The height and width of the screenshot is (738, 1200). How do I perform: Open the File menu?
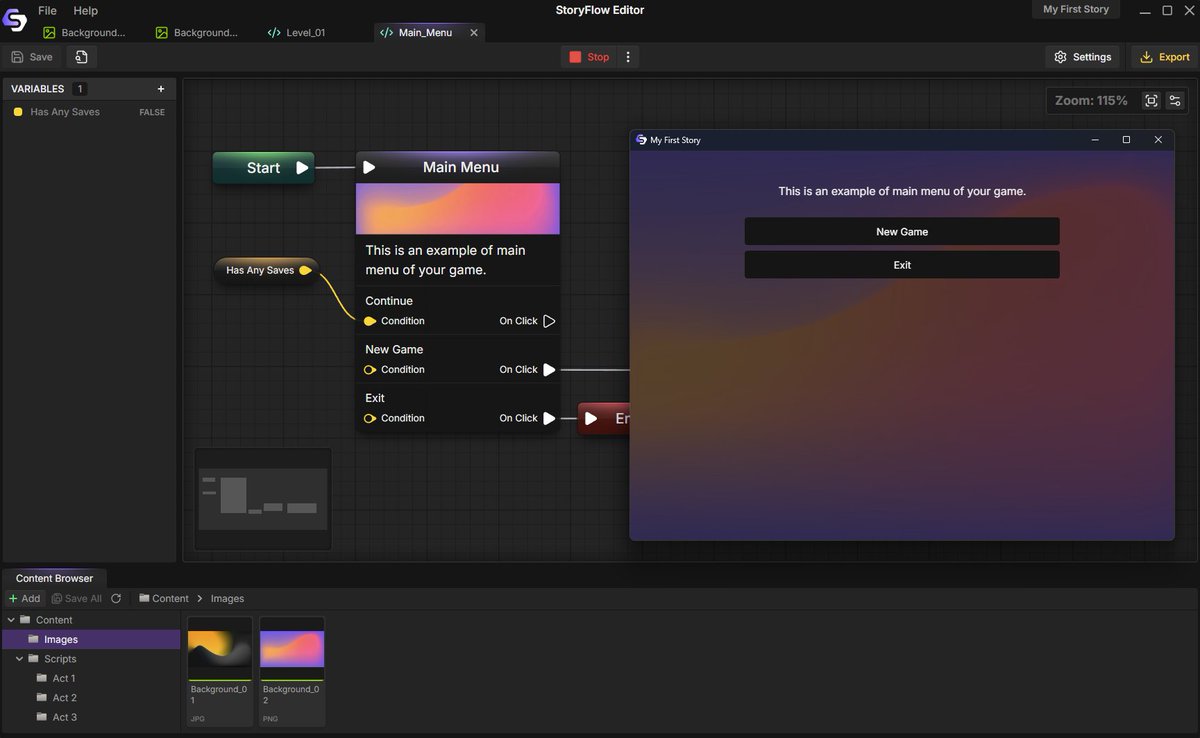(47, 10)
